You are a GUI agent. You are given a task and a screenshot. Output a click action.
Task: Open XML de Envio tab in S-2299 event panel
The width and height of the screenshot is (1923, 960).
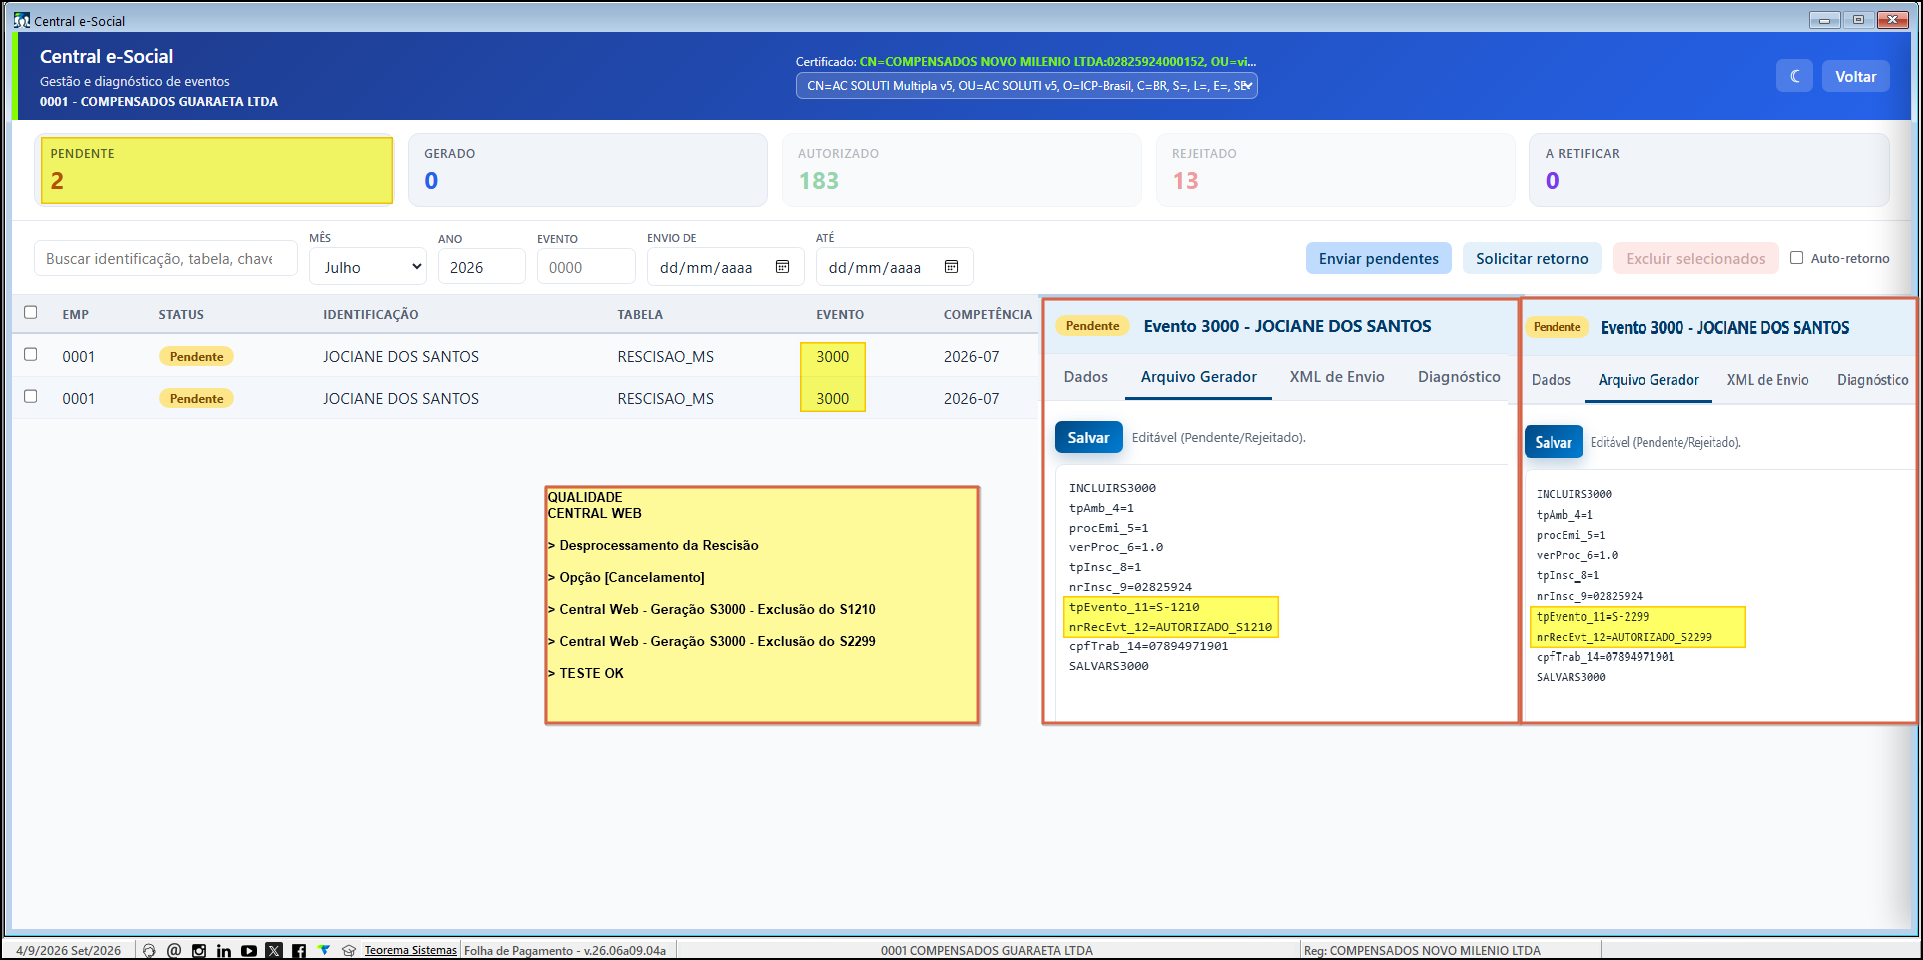(1767, 380)
